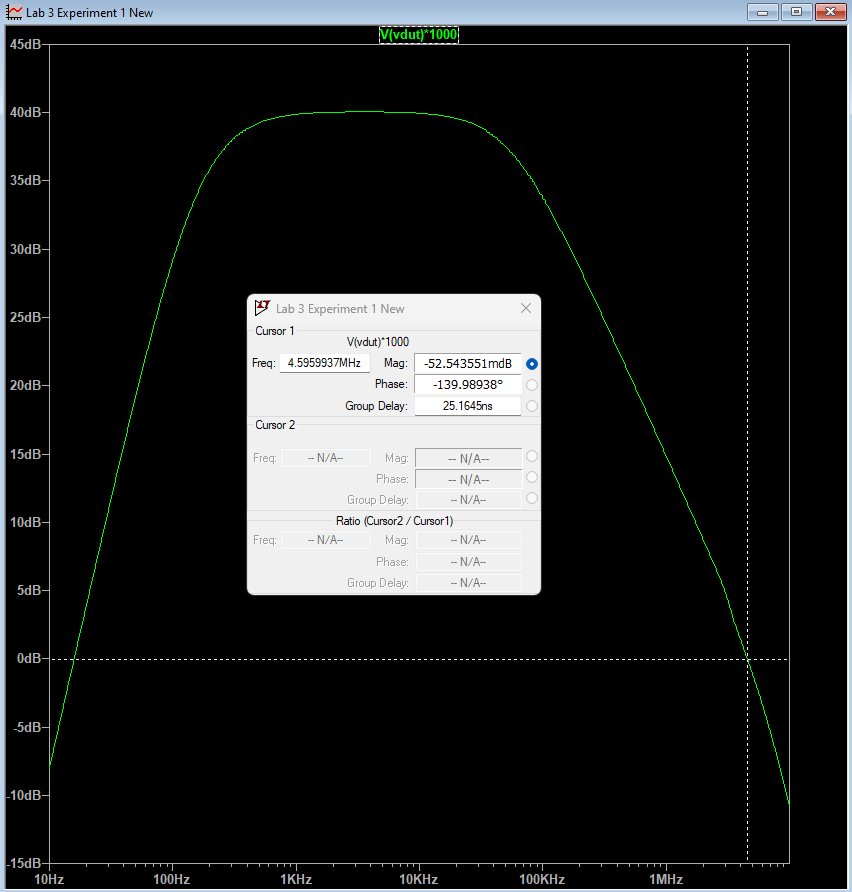This screenshot has width=852, height=892.
Task: Maximize the Lab 3 Experiment 1 New window
Action: [796, 12]
